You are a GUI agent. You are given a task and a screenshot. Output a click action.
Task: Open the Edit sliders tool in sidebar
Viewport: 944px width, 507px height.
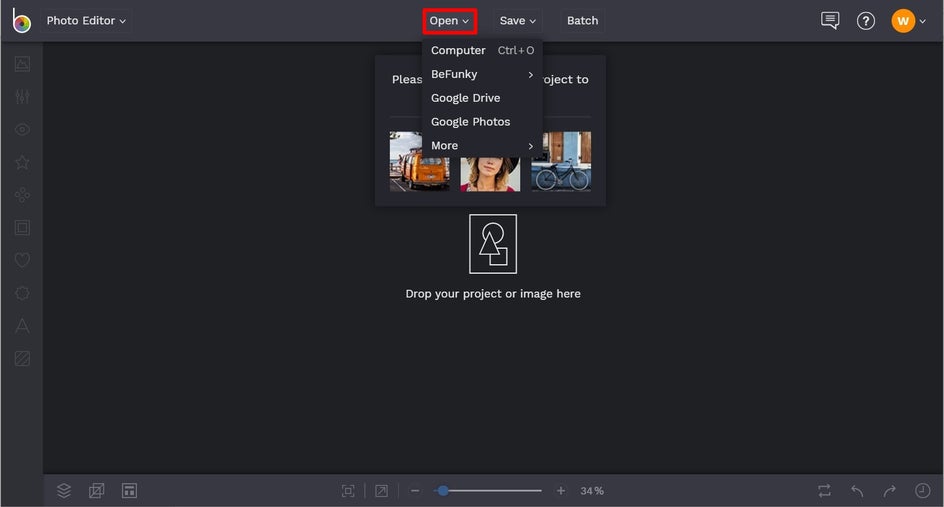(x=22, y=96)
